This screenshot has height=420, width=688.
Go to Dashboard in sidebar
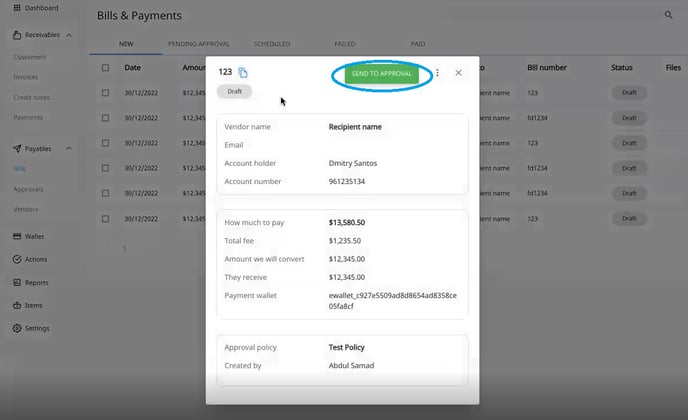click(41, 8)
